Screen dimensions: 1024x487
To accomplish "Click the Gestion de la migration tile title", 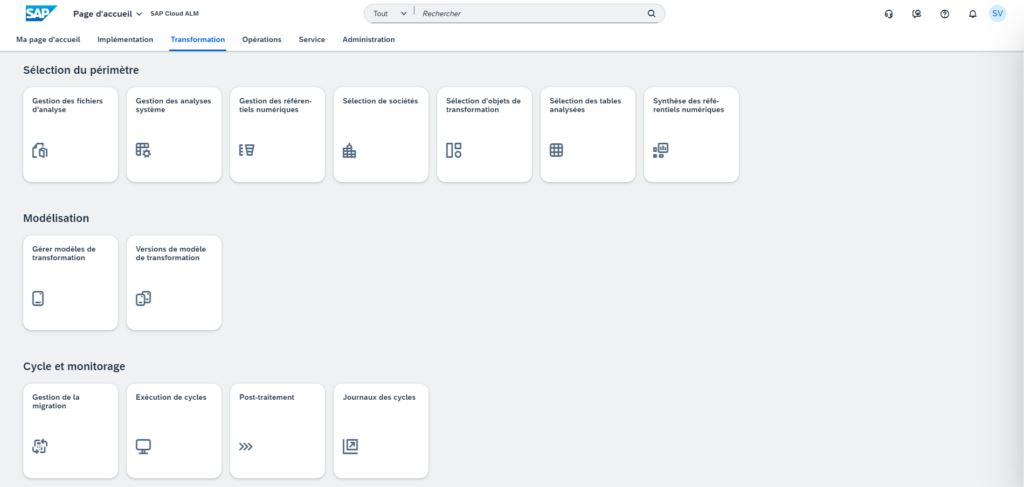I will pos(56,401).
